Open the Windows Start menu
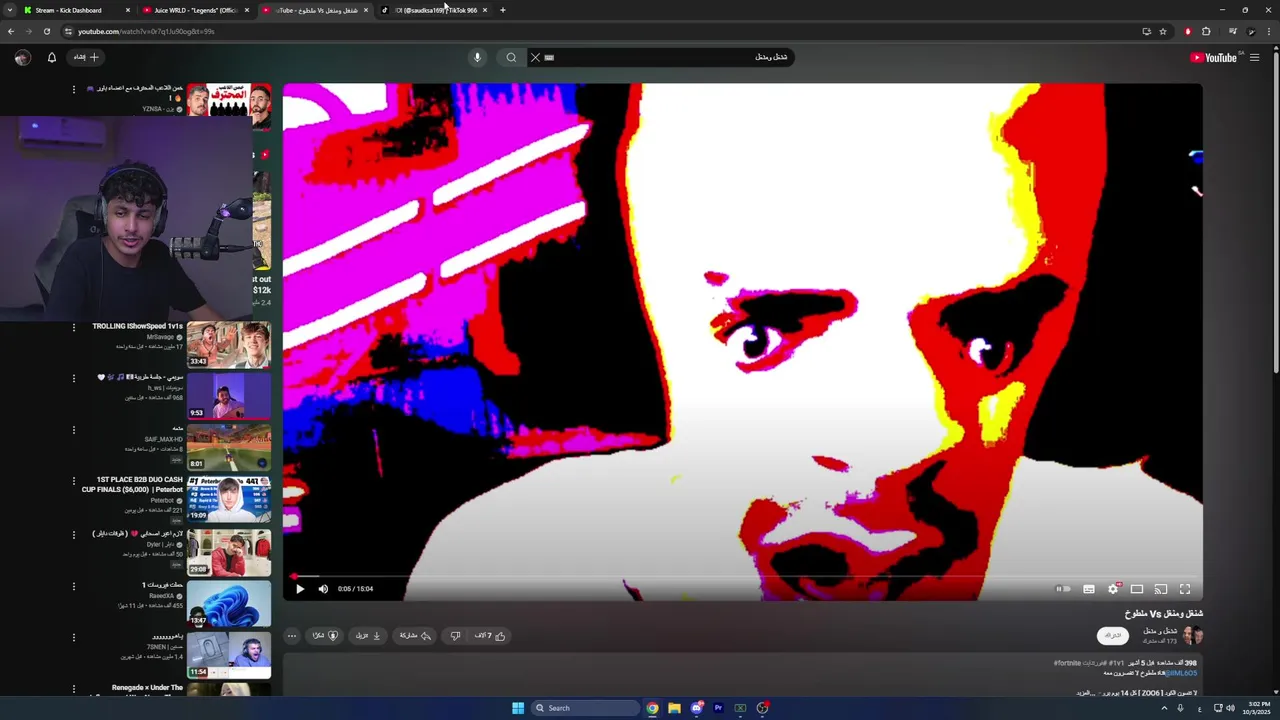The height and width of the screenshot is (720, 1280). click(x=518, y=708)
